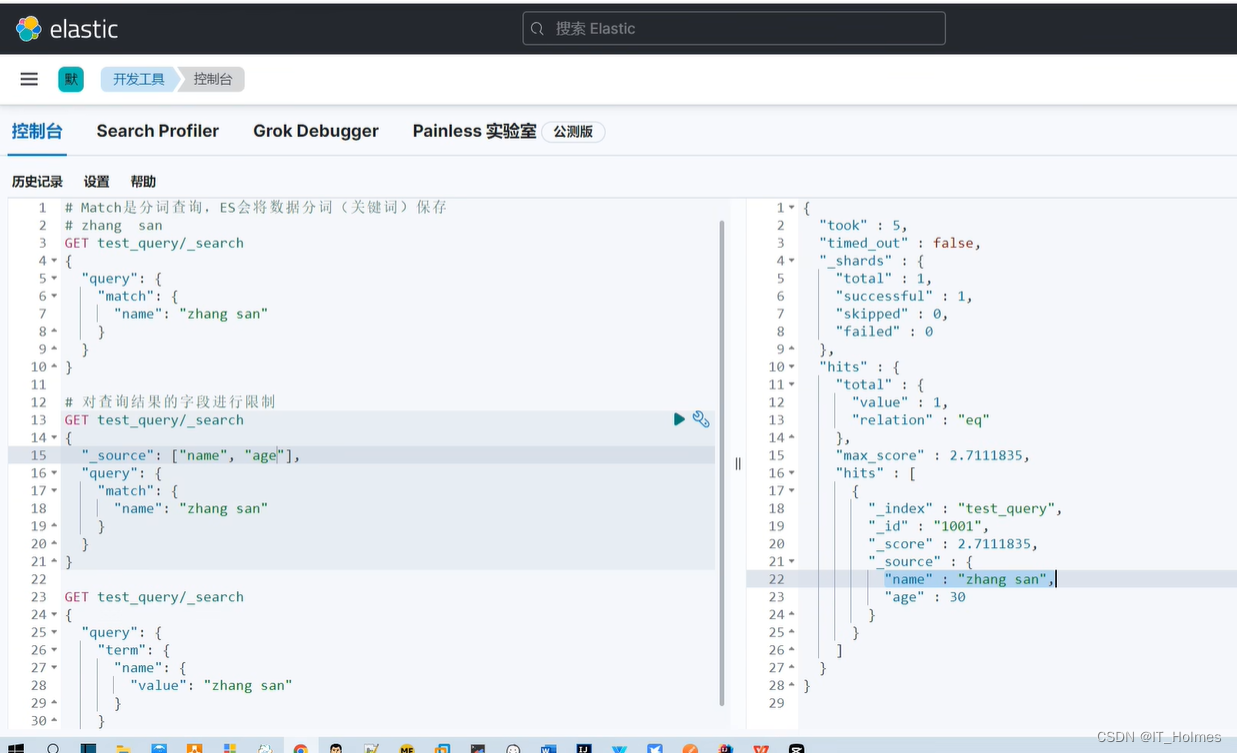Open Windows taskbar search

click(x=53, y=748)
